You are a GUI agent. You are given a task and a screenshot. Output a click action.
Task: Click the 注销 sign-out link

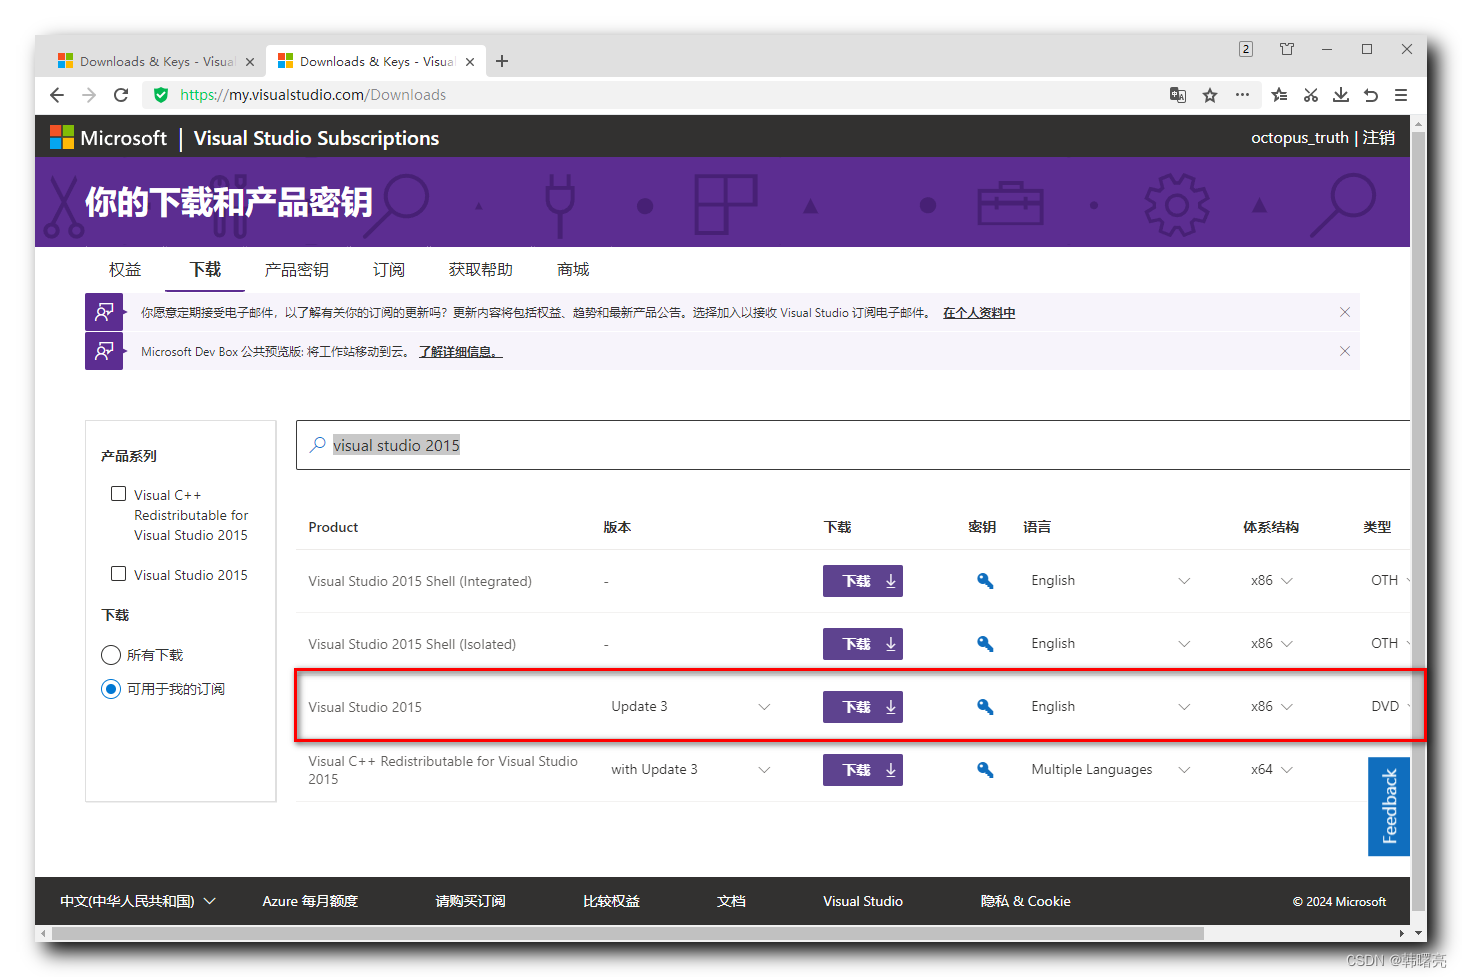click(1378, 138)
